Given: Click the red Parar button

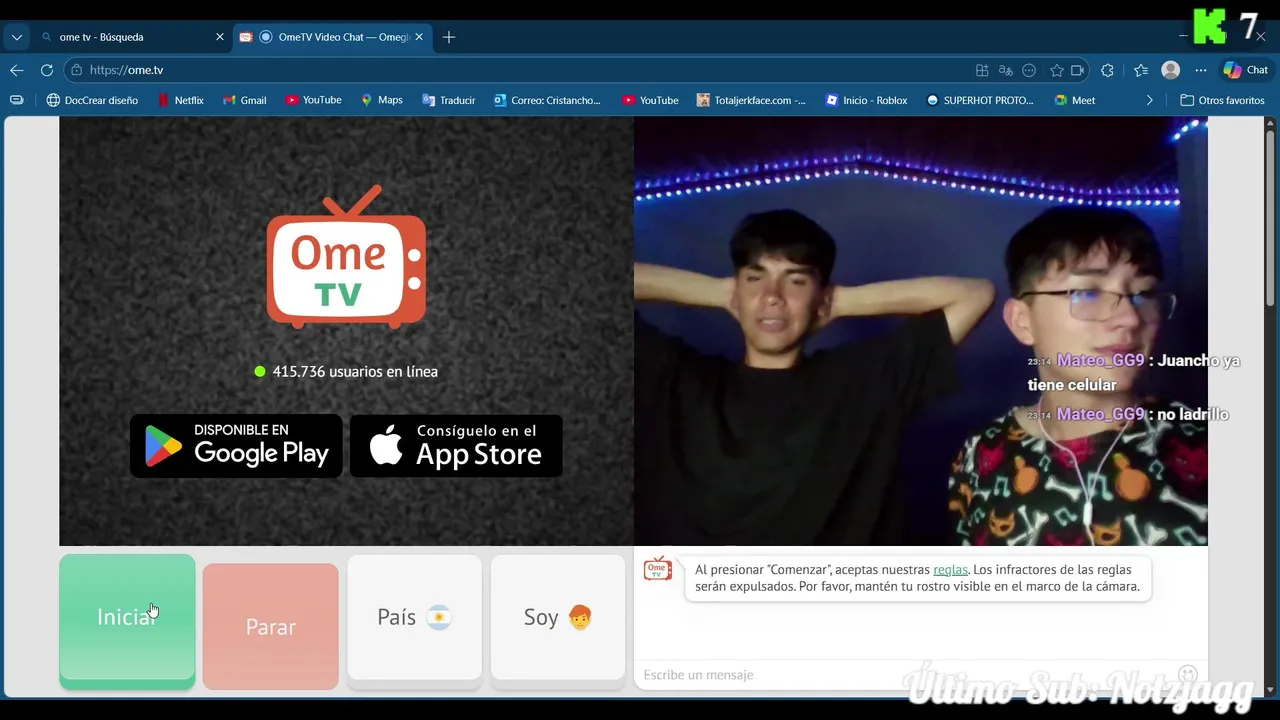Looking at the screenshot, I should (270, 627).
